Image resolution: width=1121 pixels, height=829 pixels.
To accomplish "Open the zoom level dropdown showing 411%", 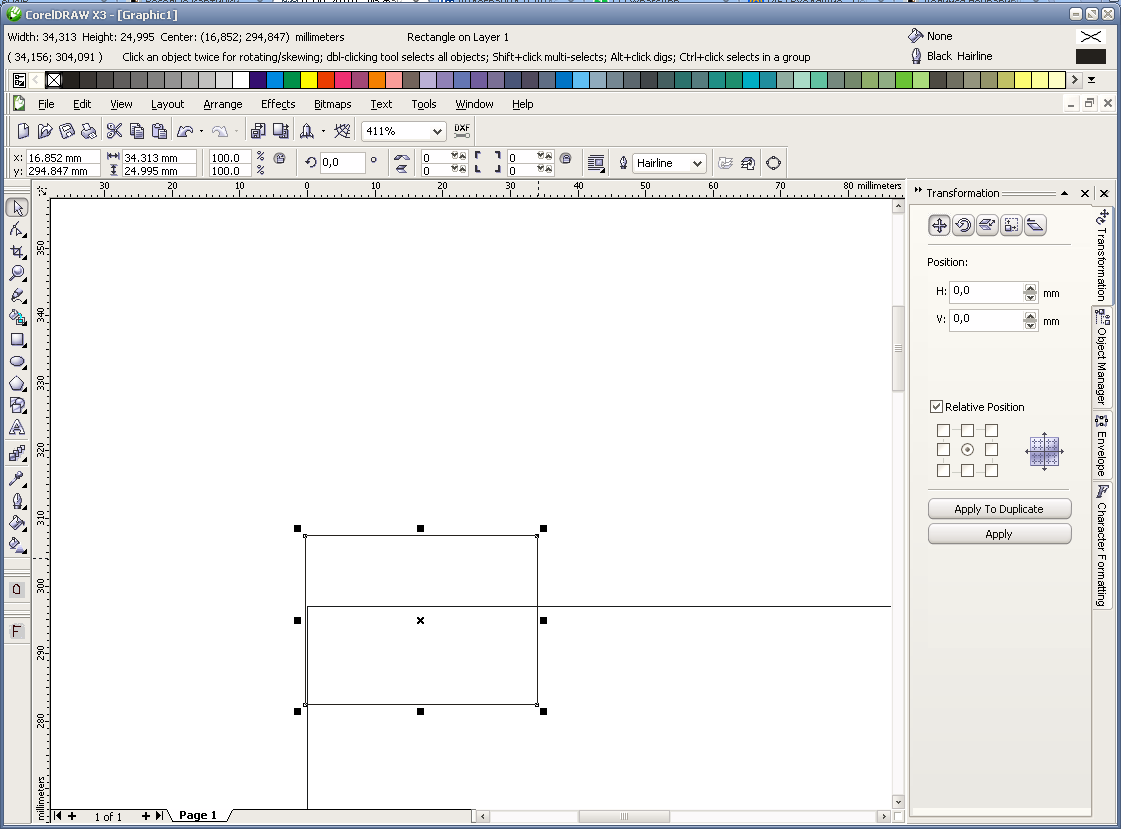I will [x=437, y=131].
